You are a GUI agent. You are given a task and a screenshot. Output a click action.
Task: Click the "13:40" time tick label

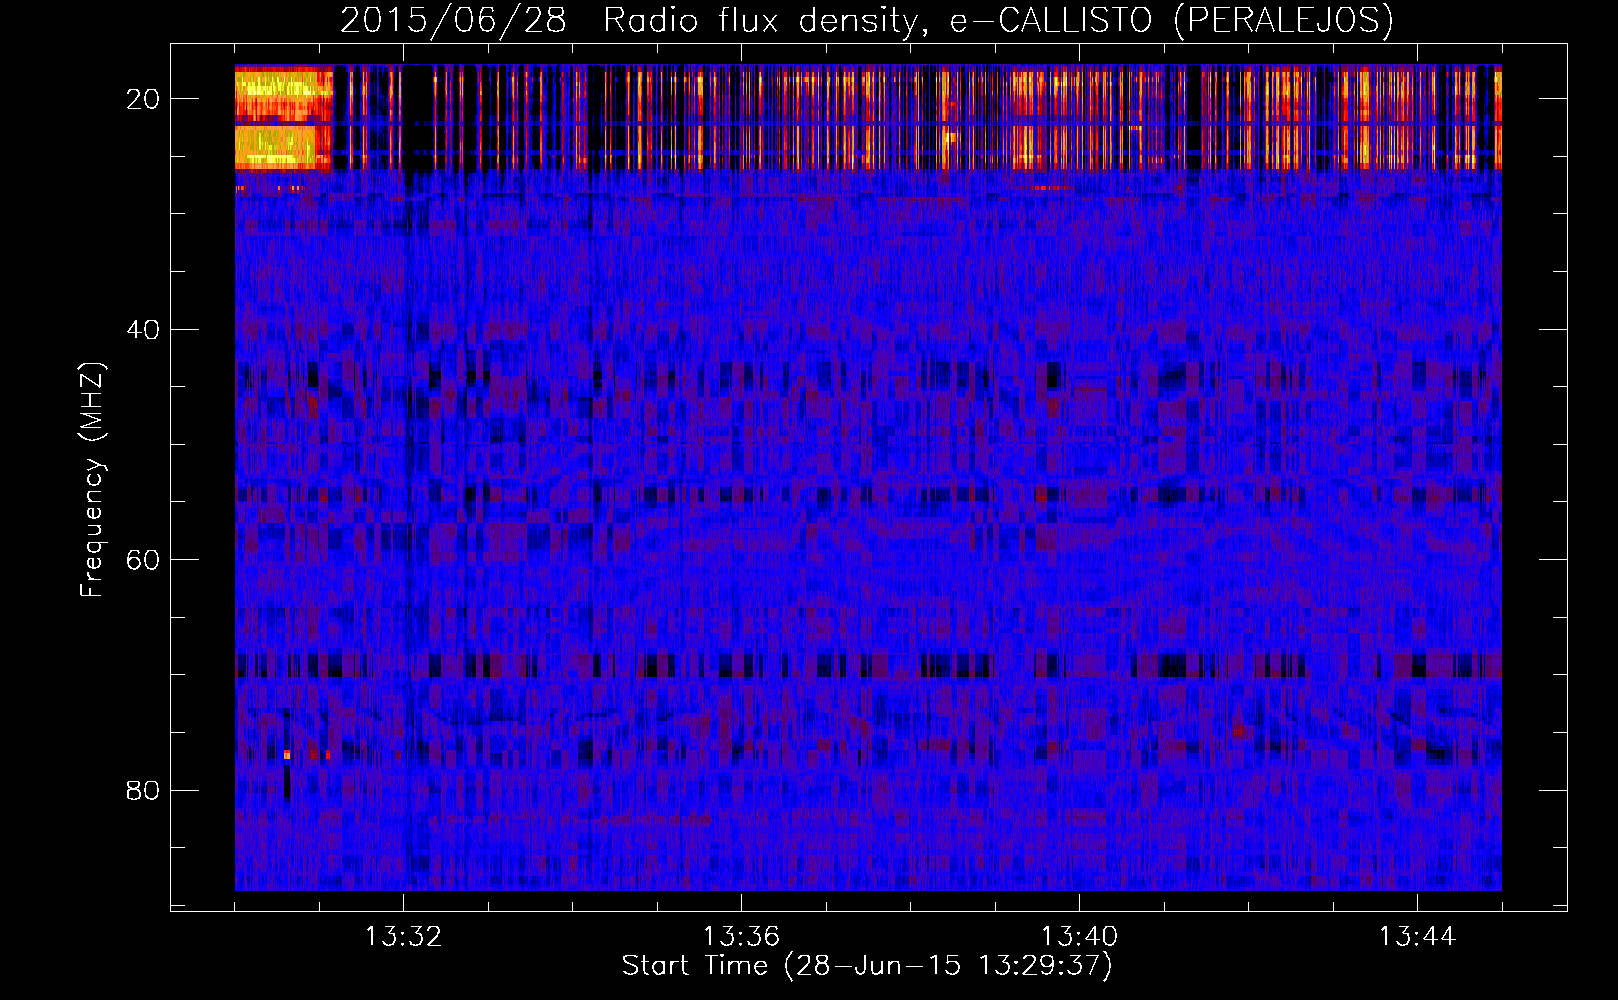pyautogui.click(x=1079, y=937)
